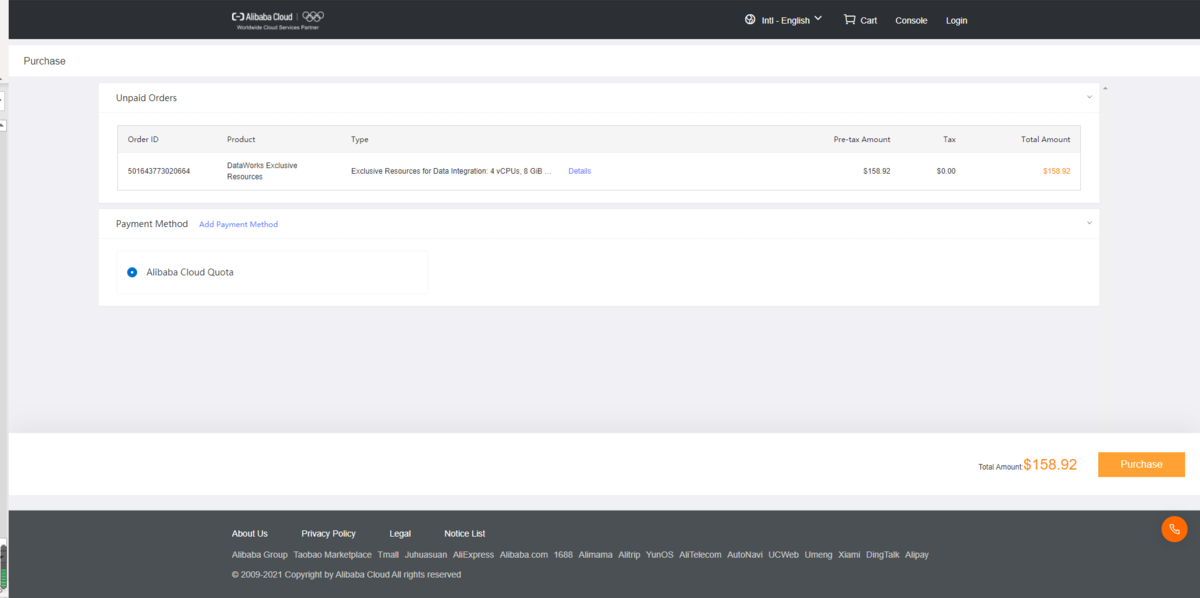The height and width of the screenshot is (598, 1200).
Task: Click the scroll up arrow beside Unpaid Orders
Action: click(1104, 89)
